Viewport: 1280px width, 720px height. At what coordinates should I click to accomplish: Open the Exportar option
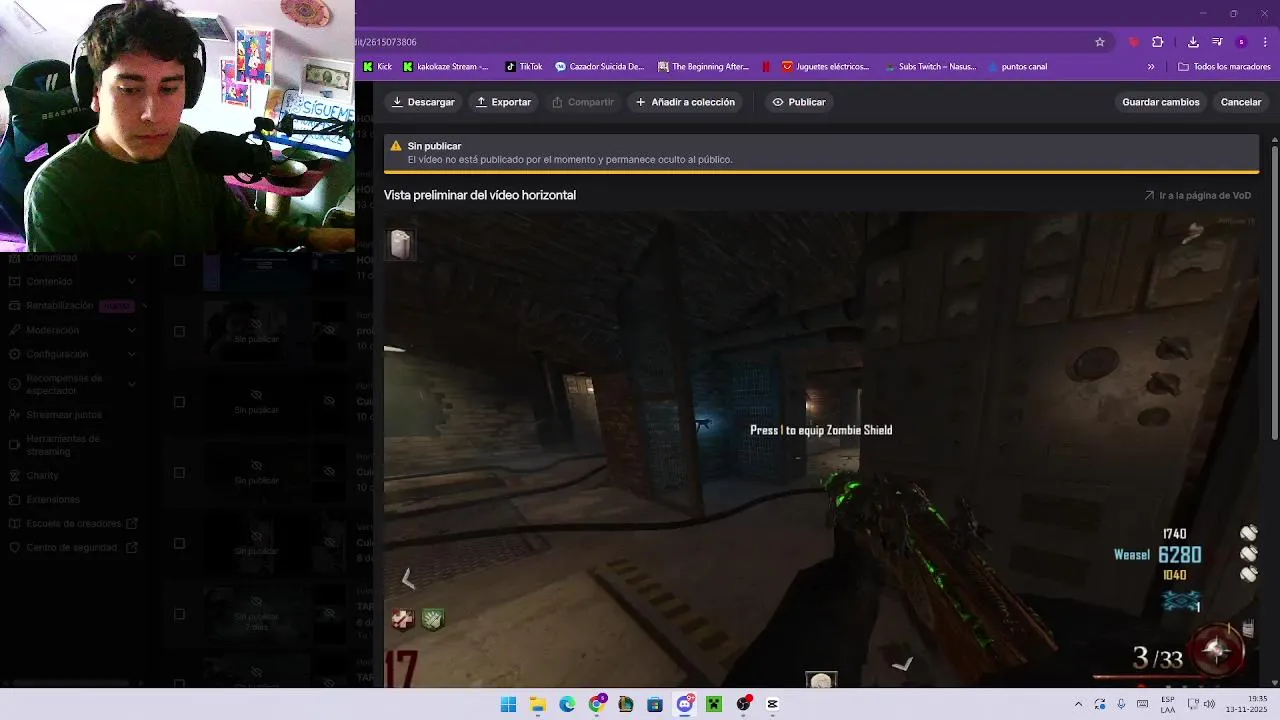click(503, 102)
